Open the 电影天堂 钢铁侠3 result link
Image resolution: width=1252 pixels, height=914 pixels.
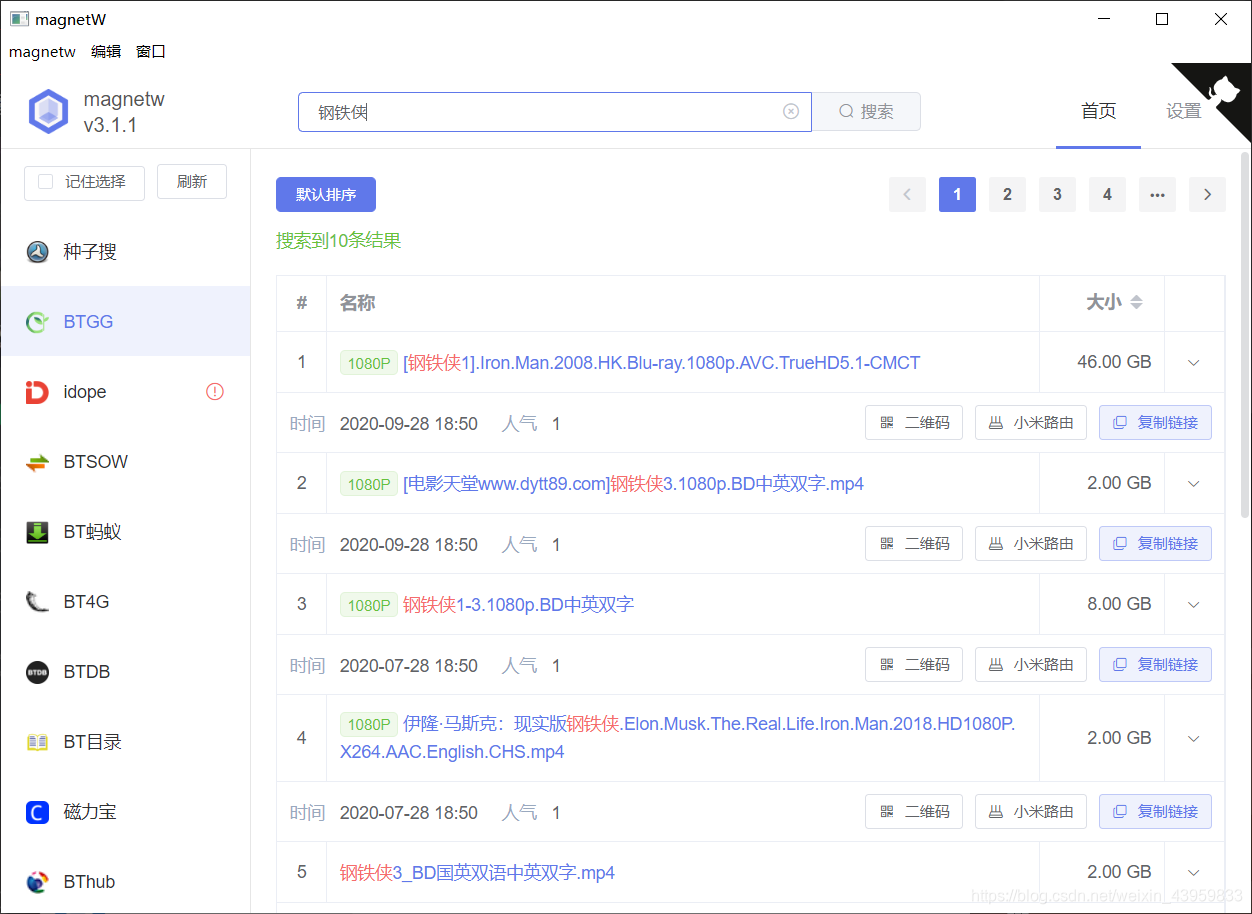[633, 484]
